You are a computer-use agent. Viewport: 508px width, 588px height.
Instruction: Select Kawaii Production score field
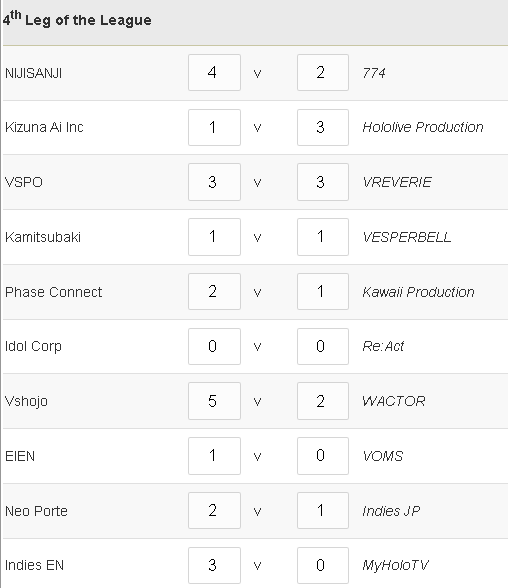click(323, 291)
